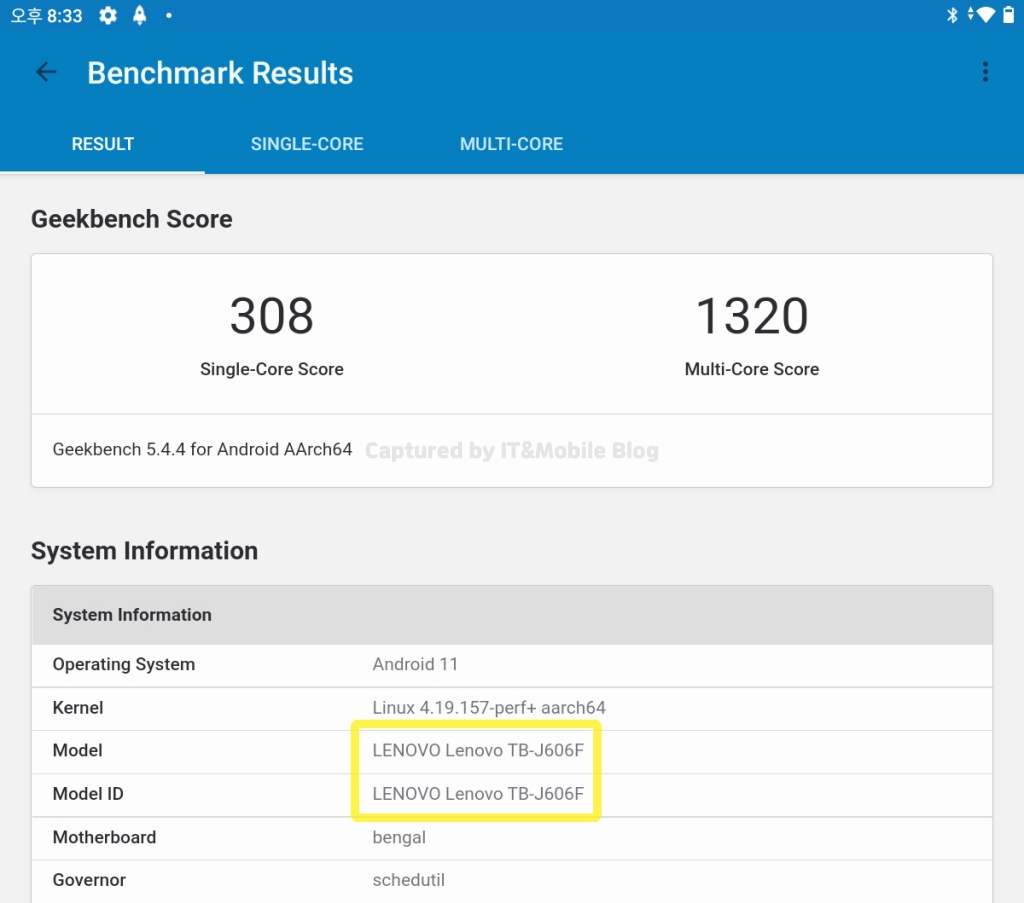This screenshot has height=903, width=1024.
Task: Switch to the SINGLE-CORE tab
Action: (307, 144)
